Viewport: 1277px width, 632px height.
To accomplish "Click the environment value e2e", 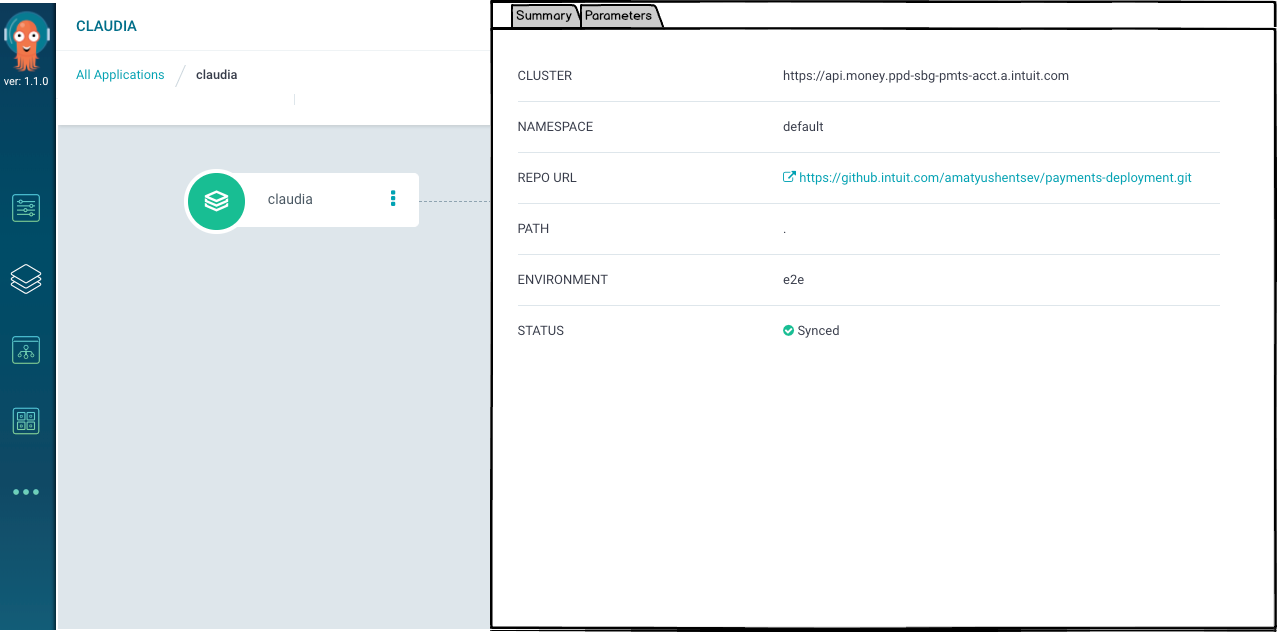I will click(x=793, y=280).
